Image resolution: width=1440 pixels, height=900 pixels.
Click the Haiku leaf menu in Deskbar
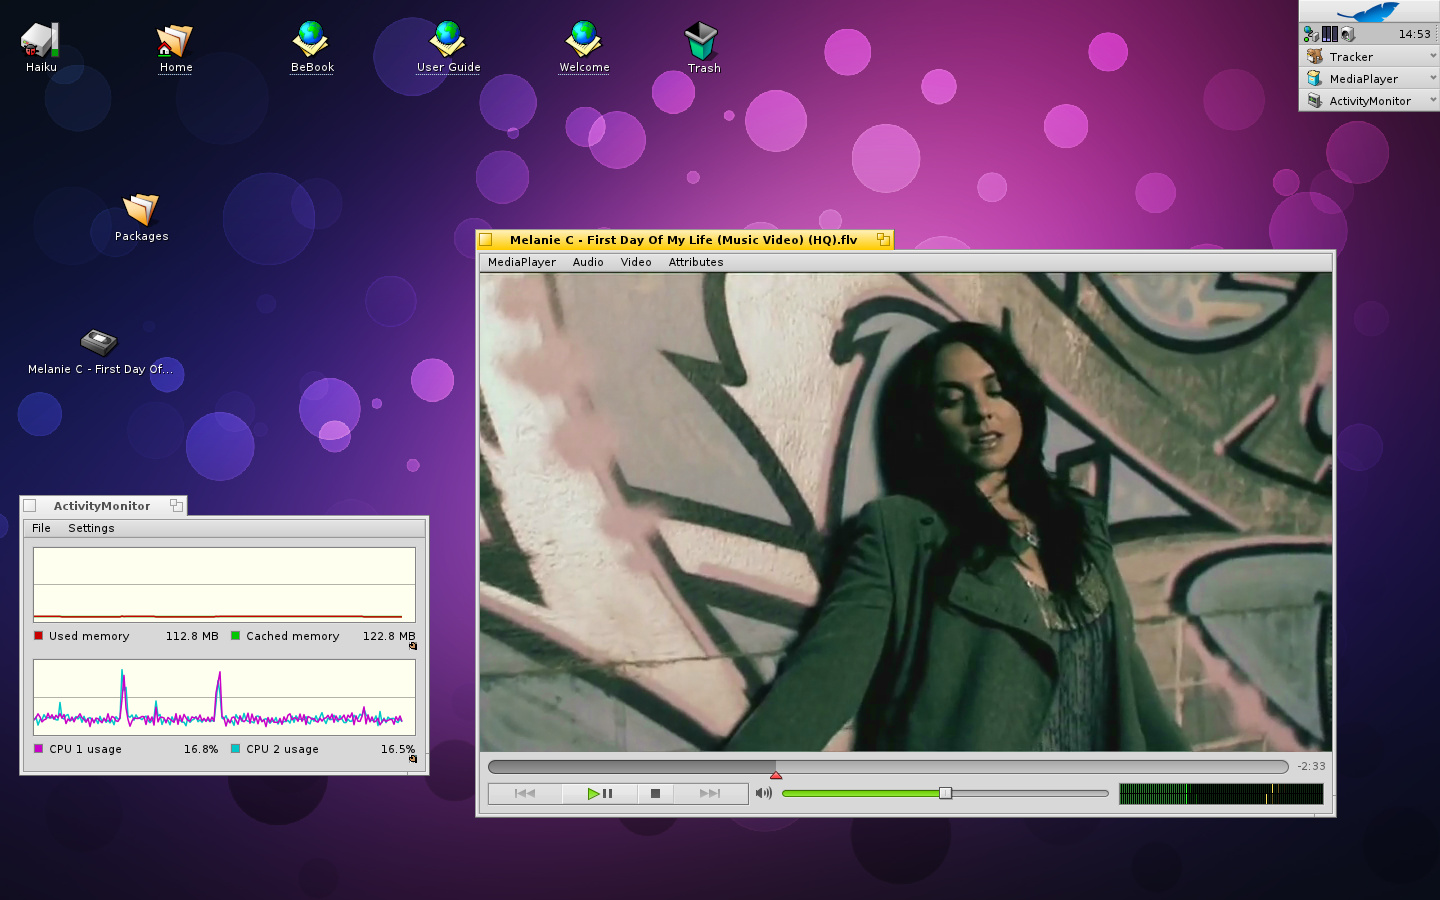(1369, 11)
